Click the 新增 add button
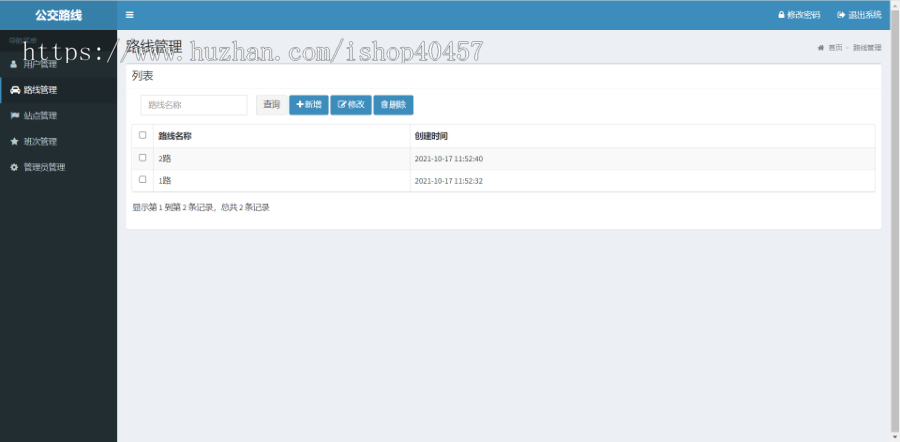900x442 pixels. (309, 104)
